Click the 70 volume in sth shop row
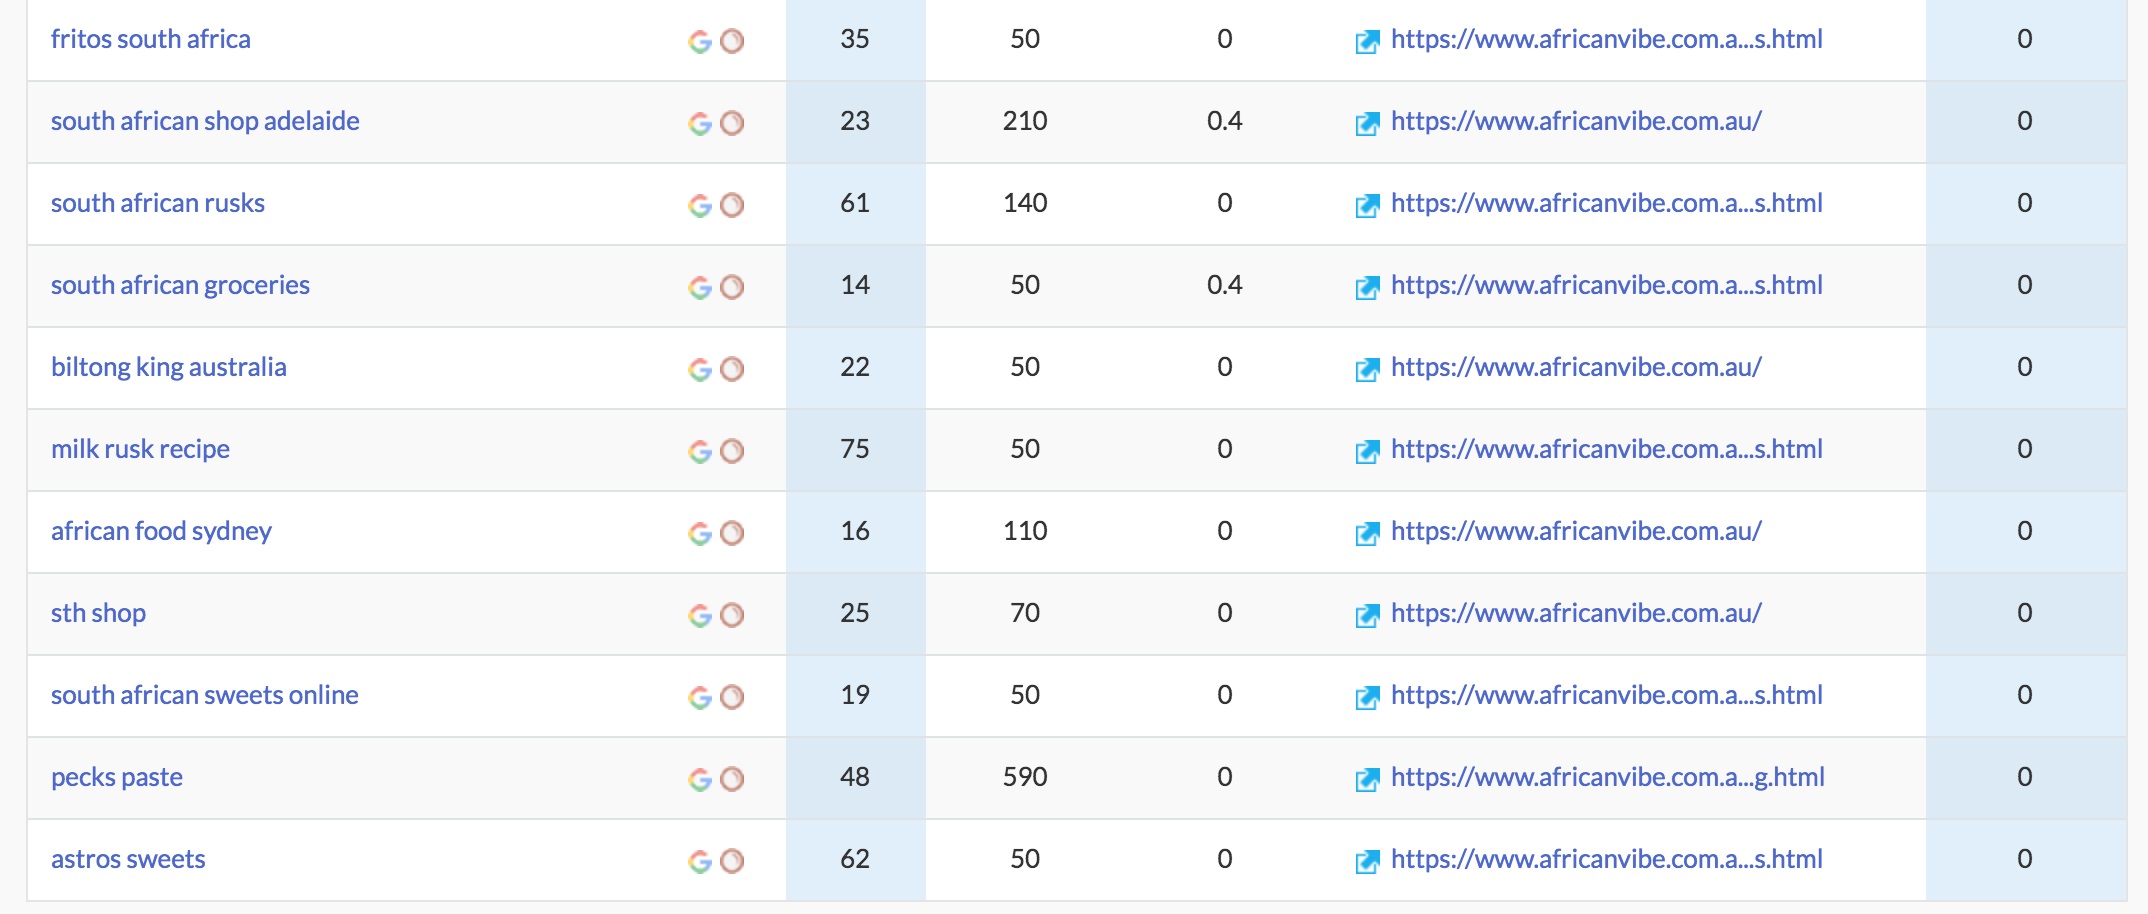2148x914 pixels. tap(1025, 613)
